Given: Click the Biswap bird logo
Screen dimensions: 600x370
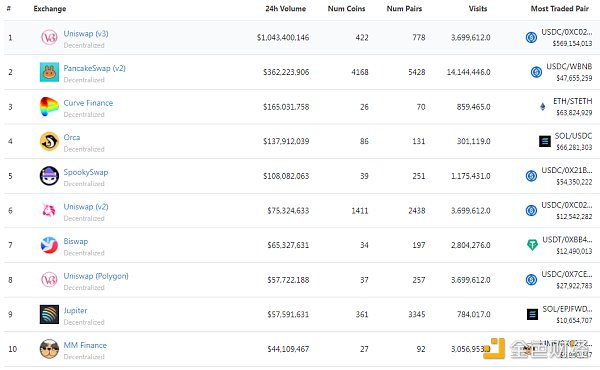Looking at the screenshot, I should click(49, 245).
